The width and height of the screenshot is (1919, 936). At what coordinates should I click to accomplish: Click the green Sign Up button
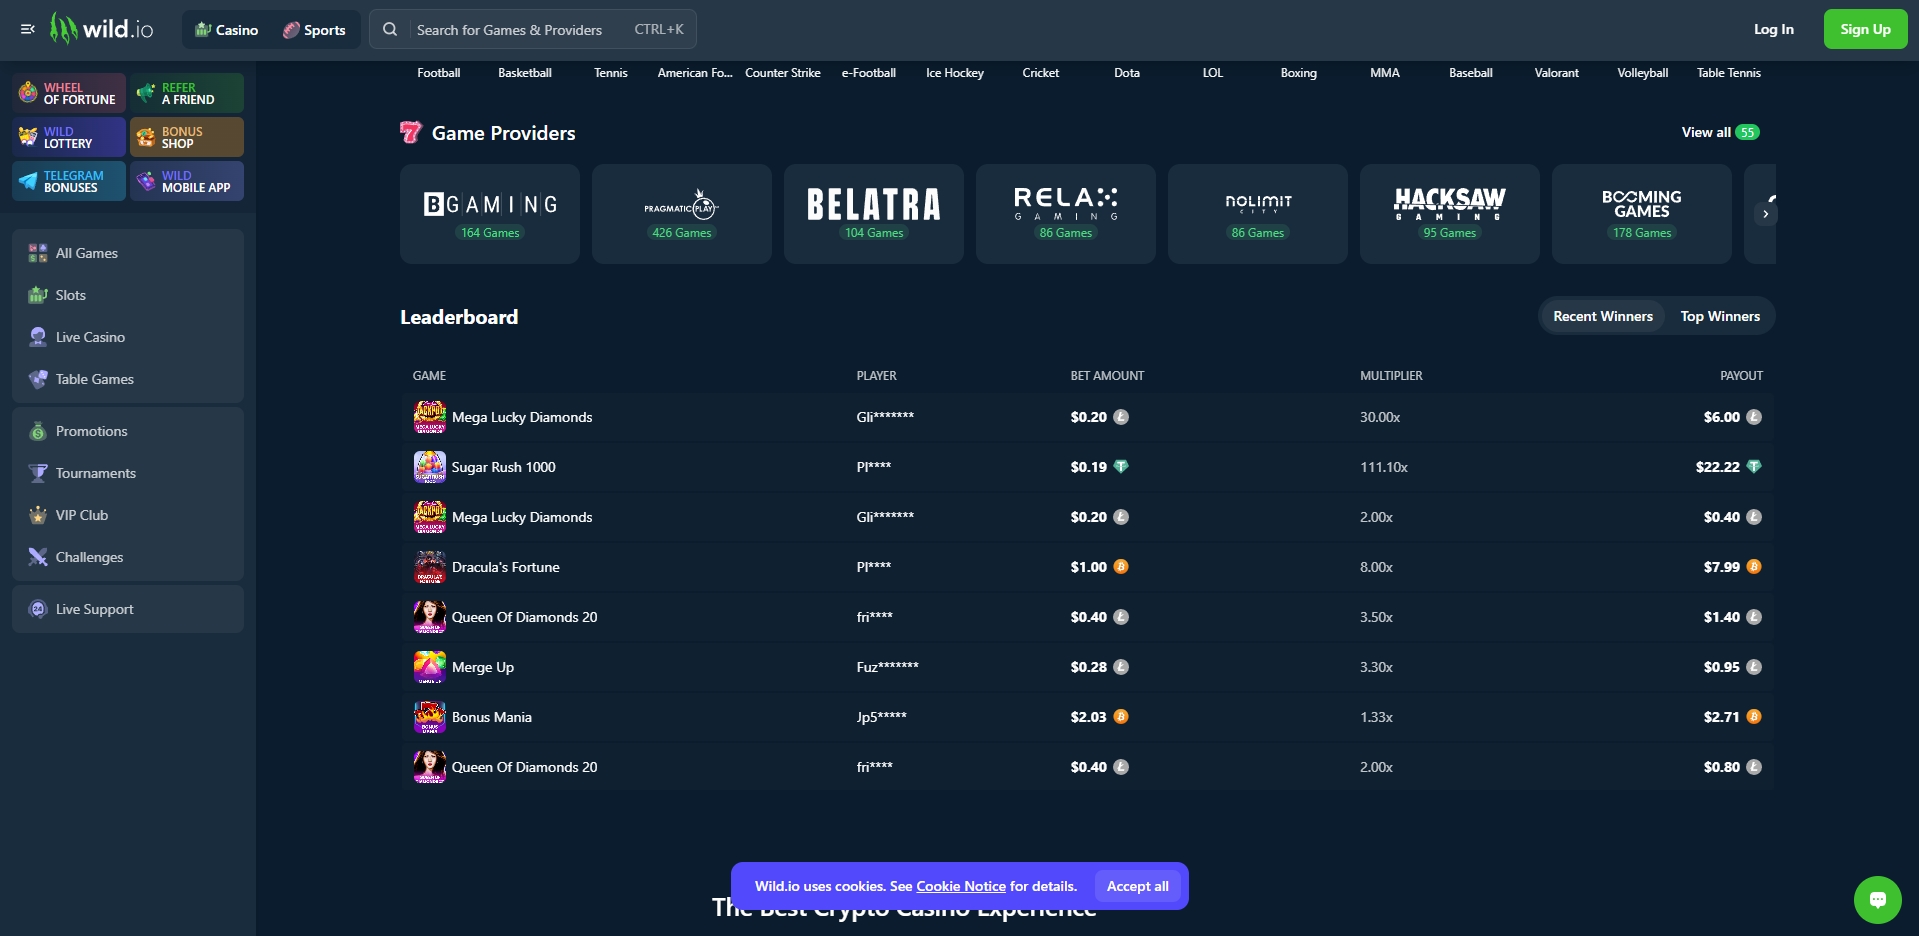click(1865, 29)
